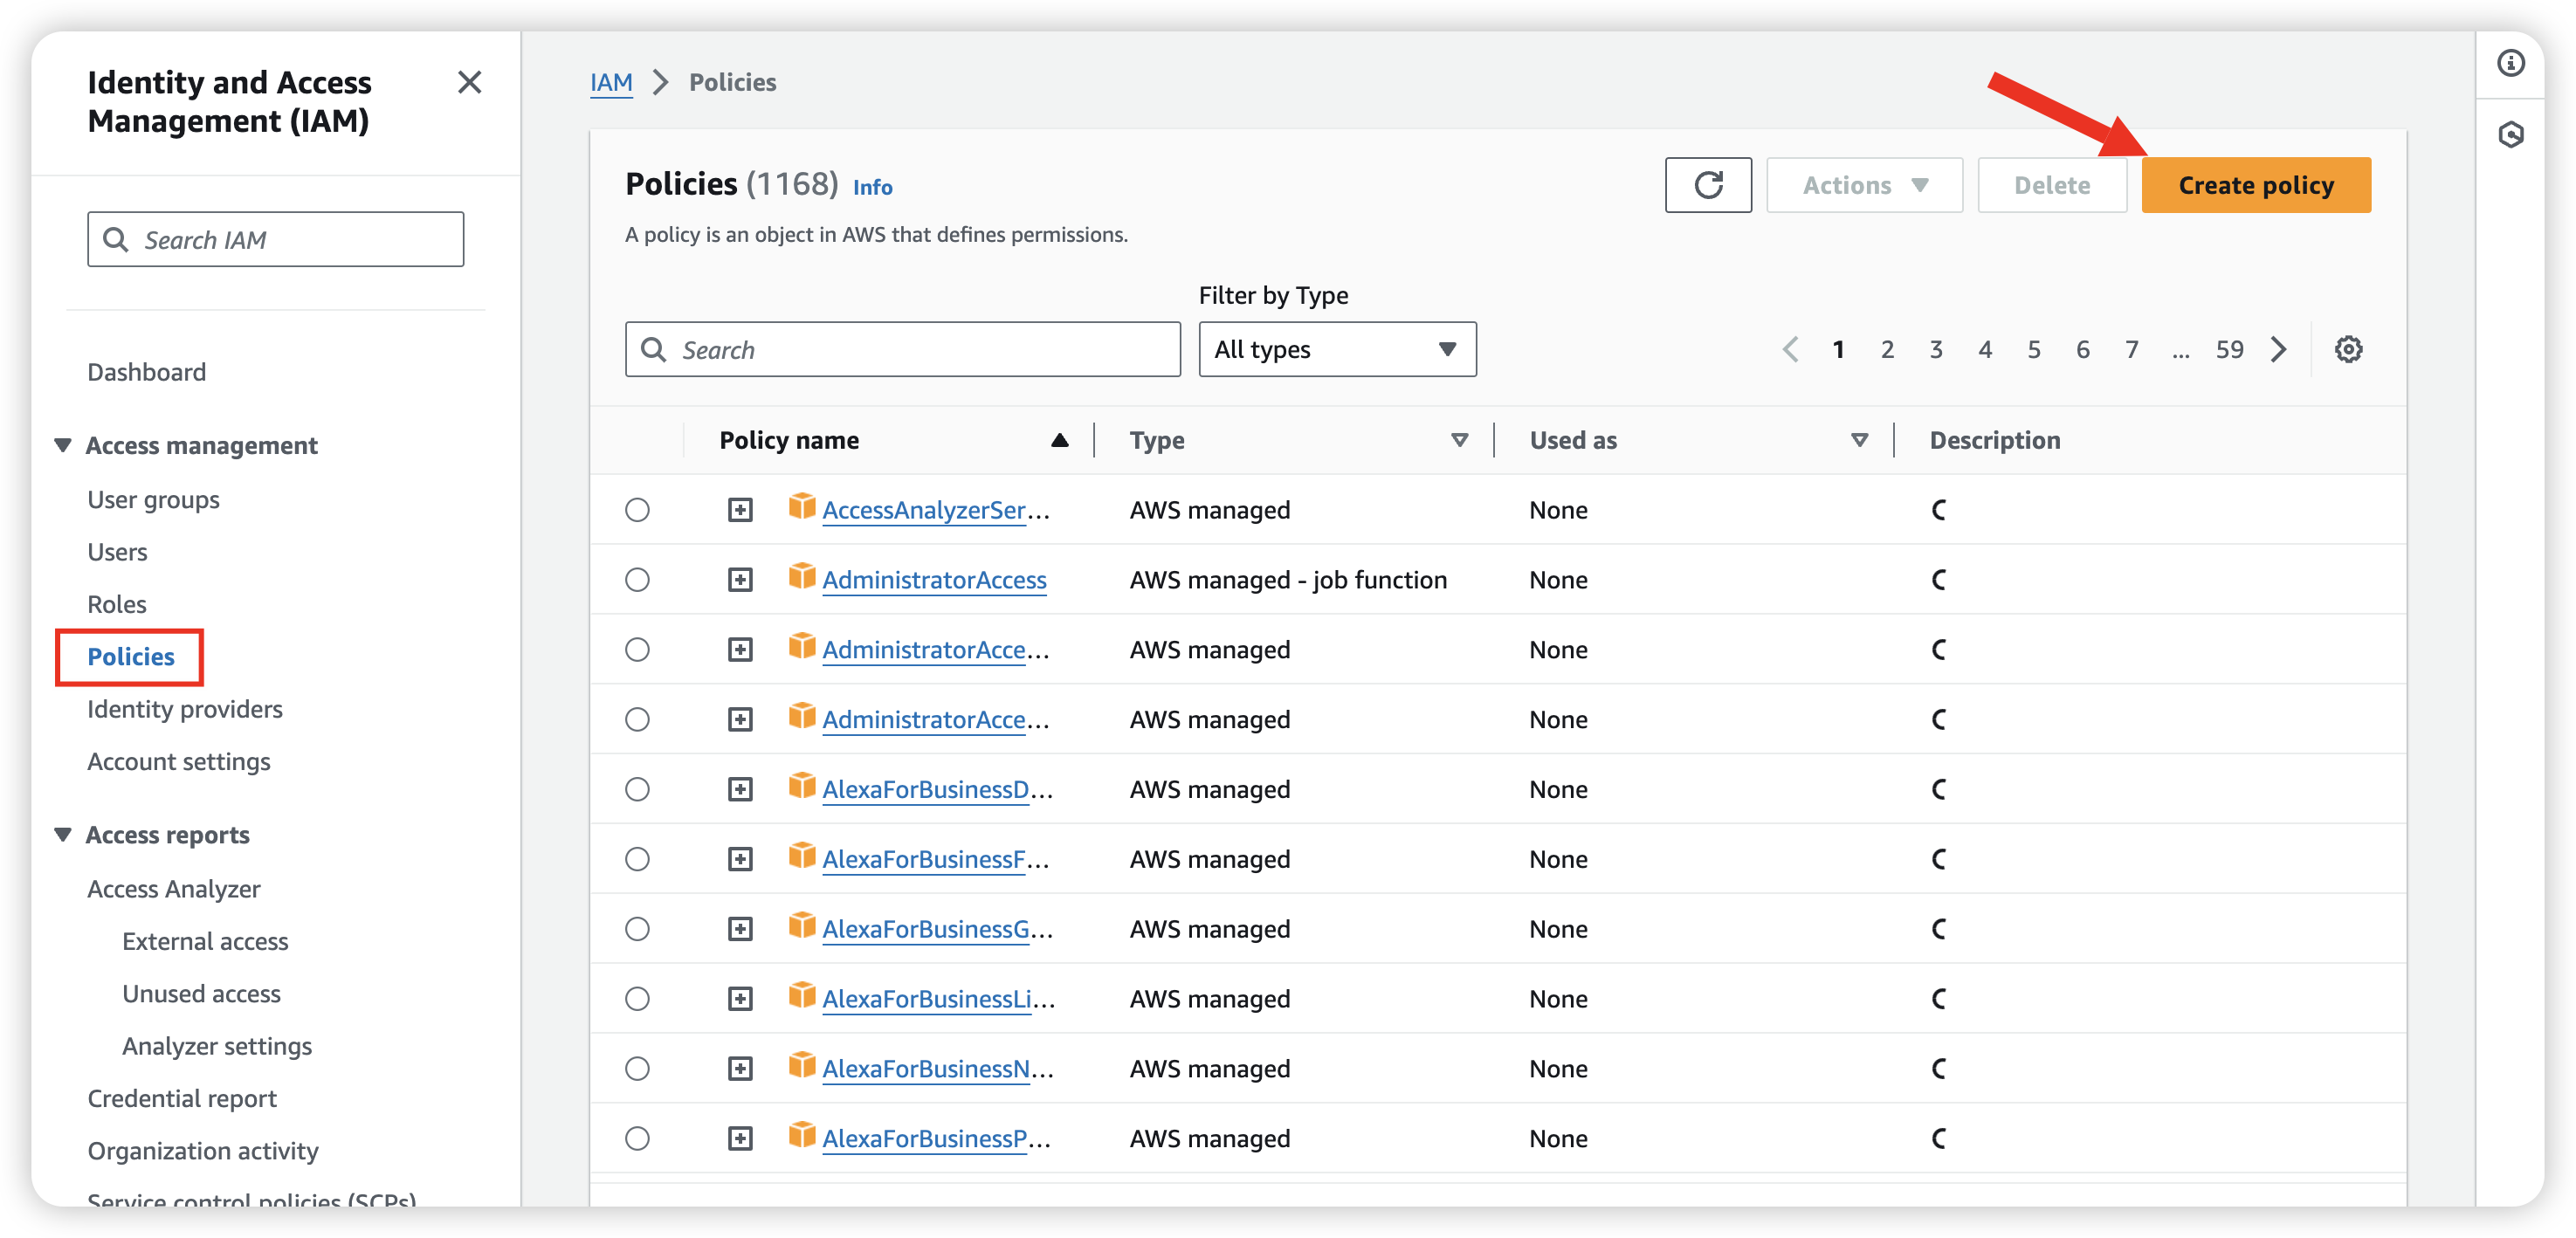Select the AdministratorAccess policy radio button
This screenshot has width=2576, height=1238.
pyautogui.click(x=637, y=580)
